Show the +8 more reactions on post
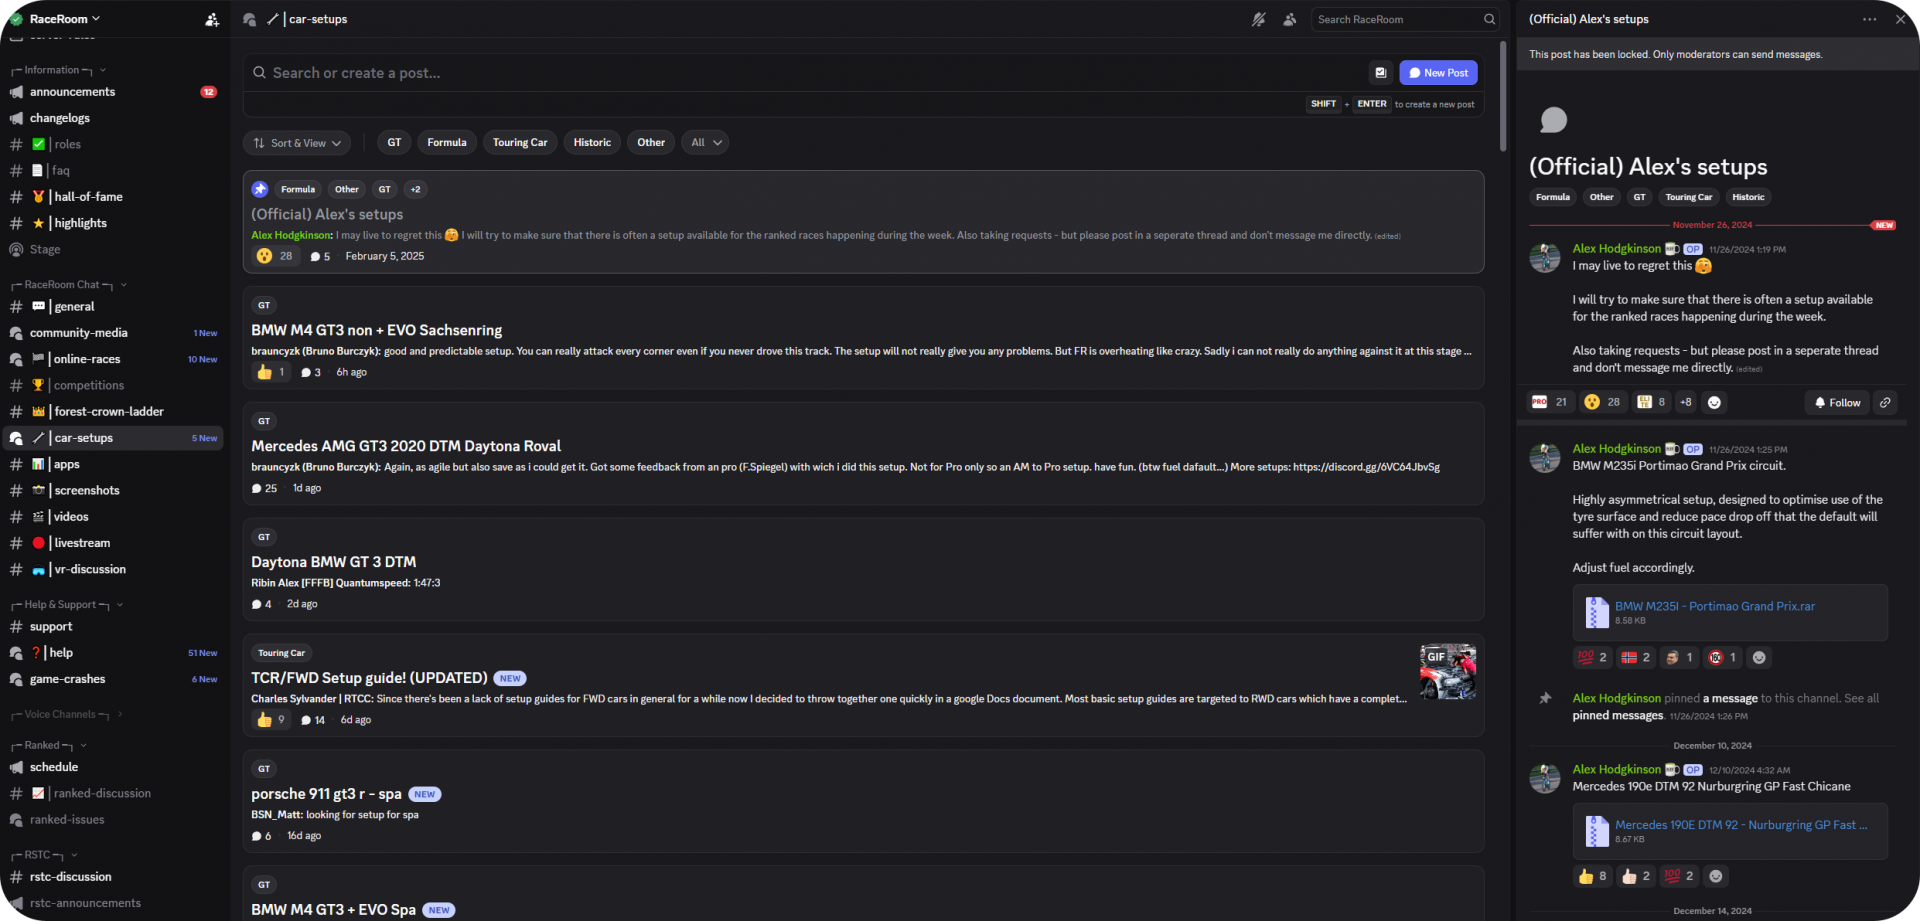 click(x=1686, y=402)
